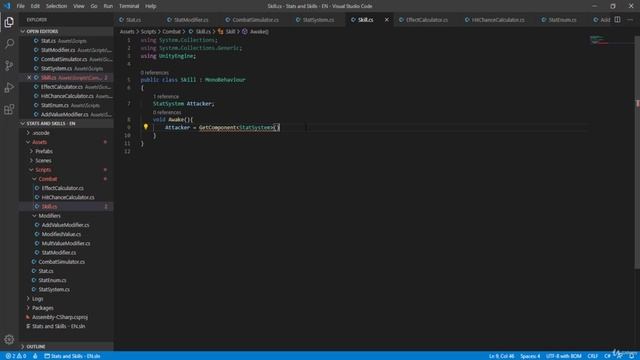The height and width of the screenshot is (360, 640).
Task: Click the CRLF end of line indicator
Action: (593, 356)
